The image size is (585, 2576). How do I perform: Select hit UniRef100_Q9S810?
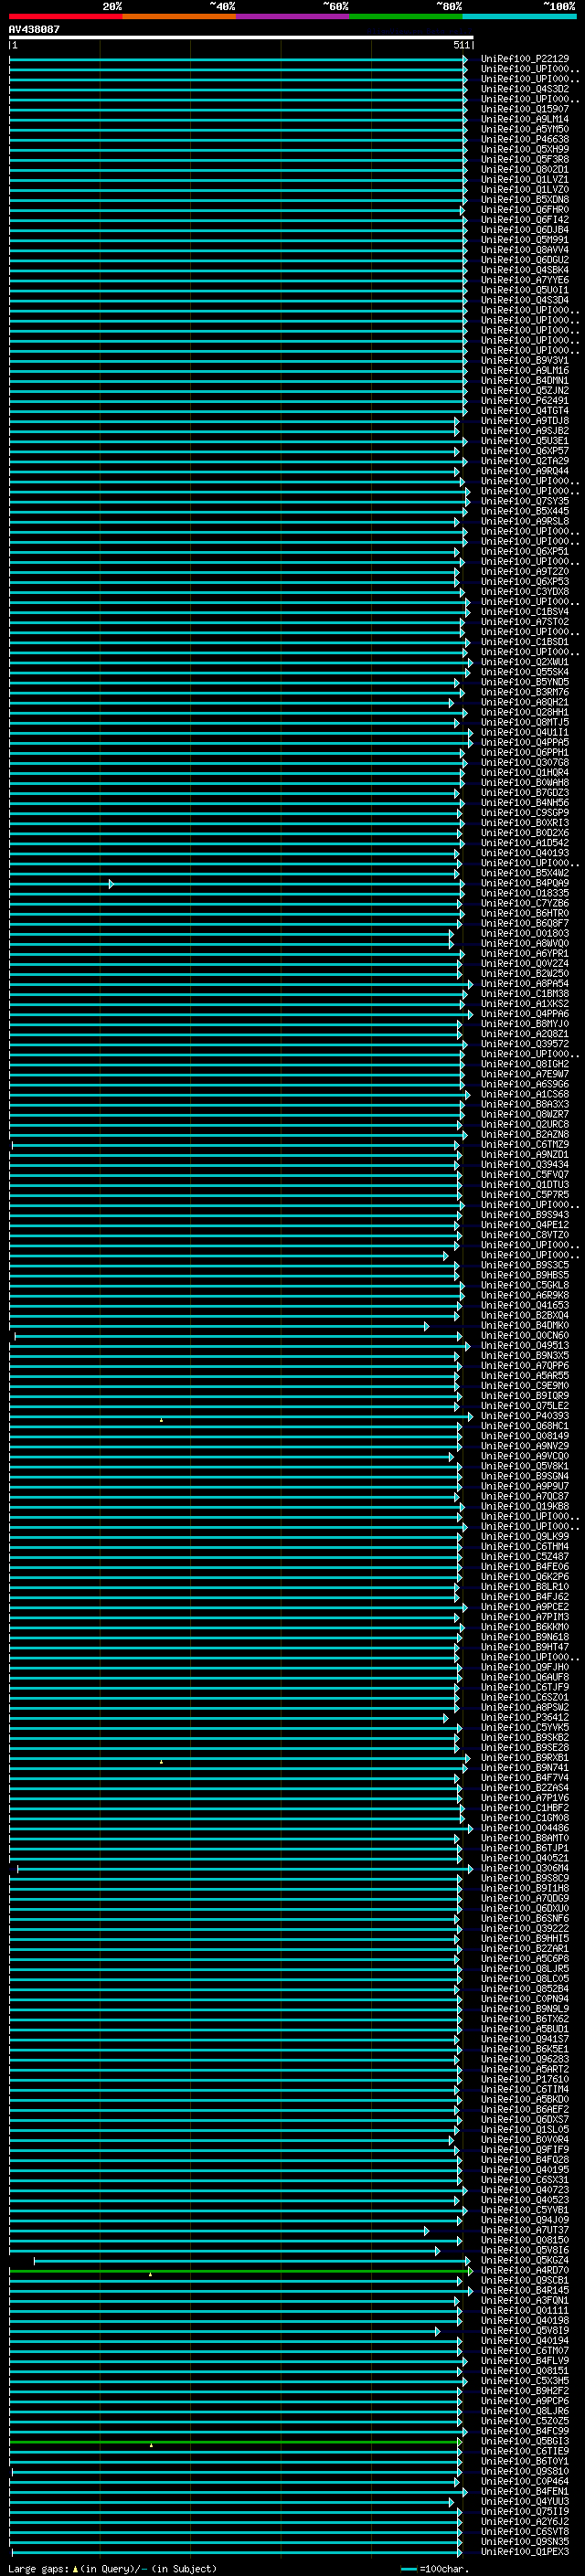(524, 2471)
